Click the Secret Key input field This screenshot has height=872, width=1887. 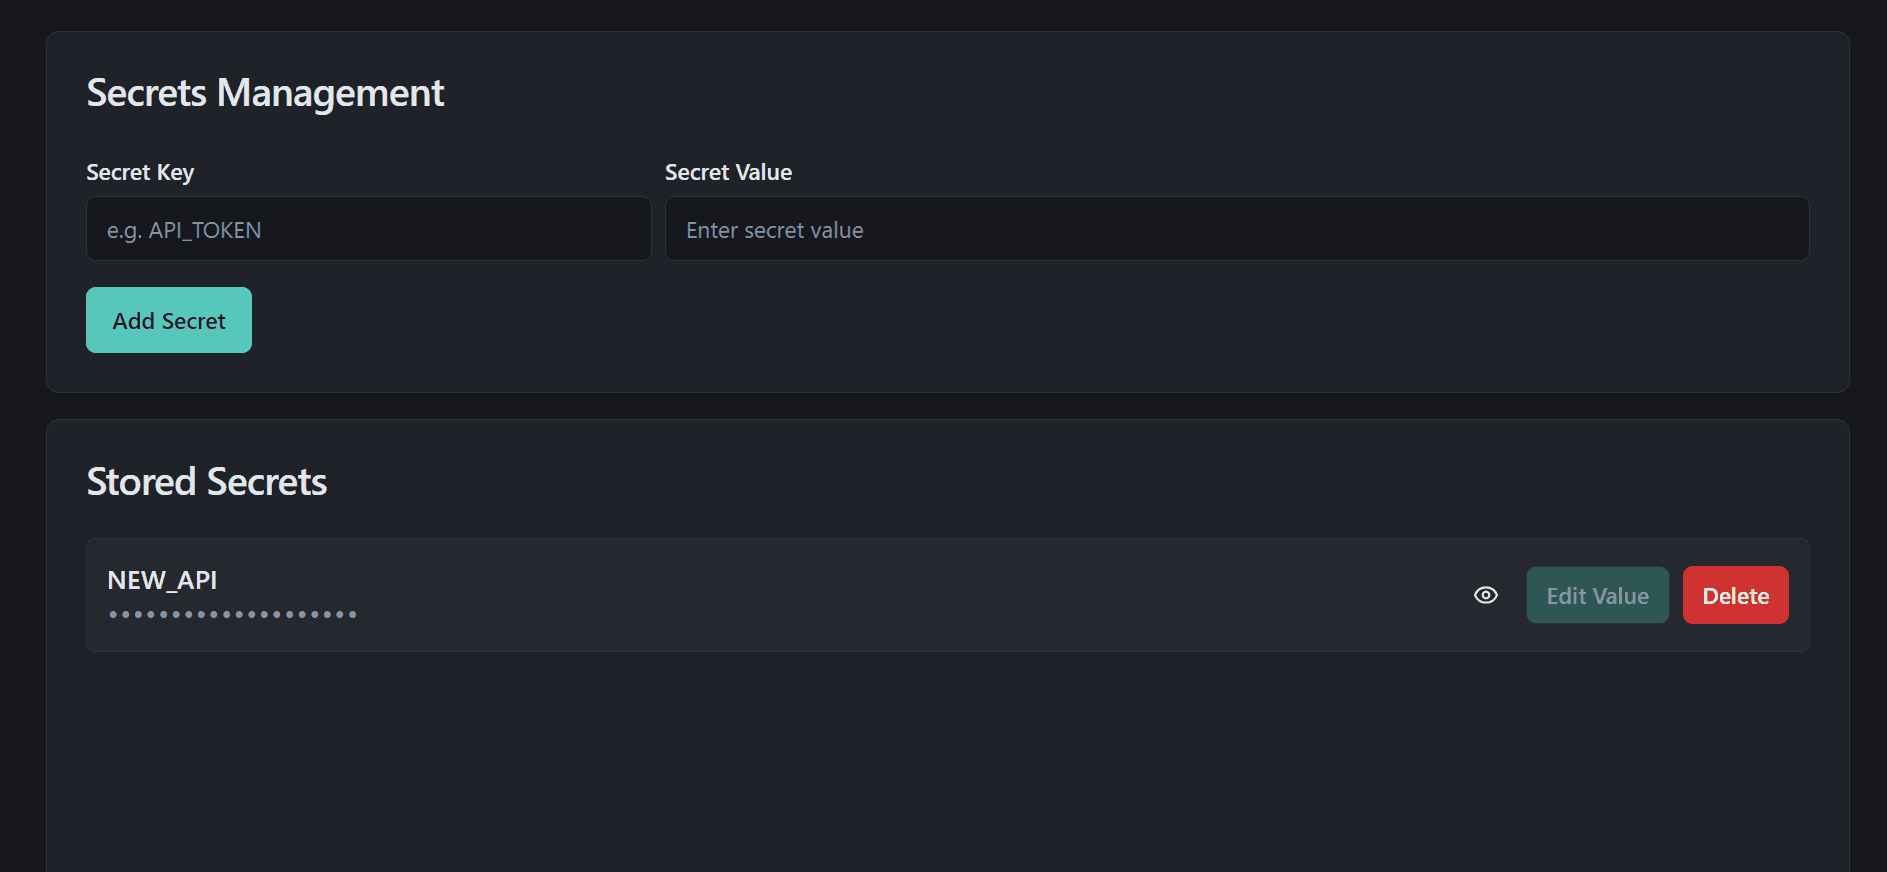(x=369, y=229)
